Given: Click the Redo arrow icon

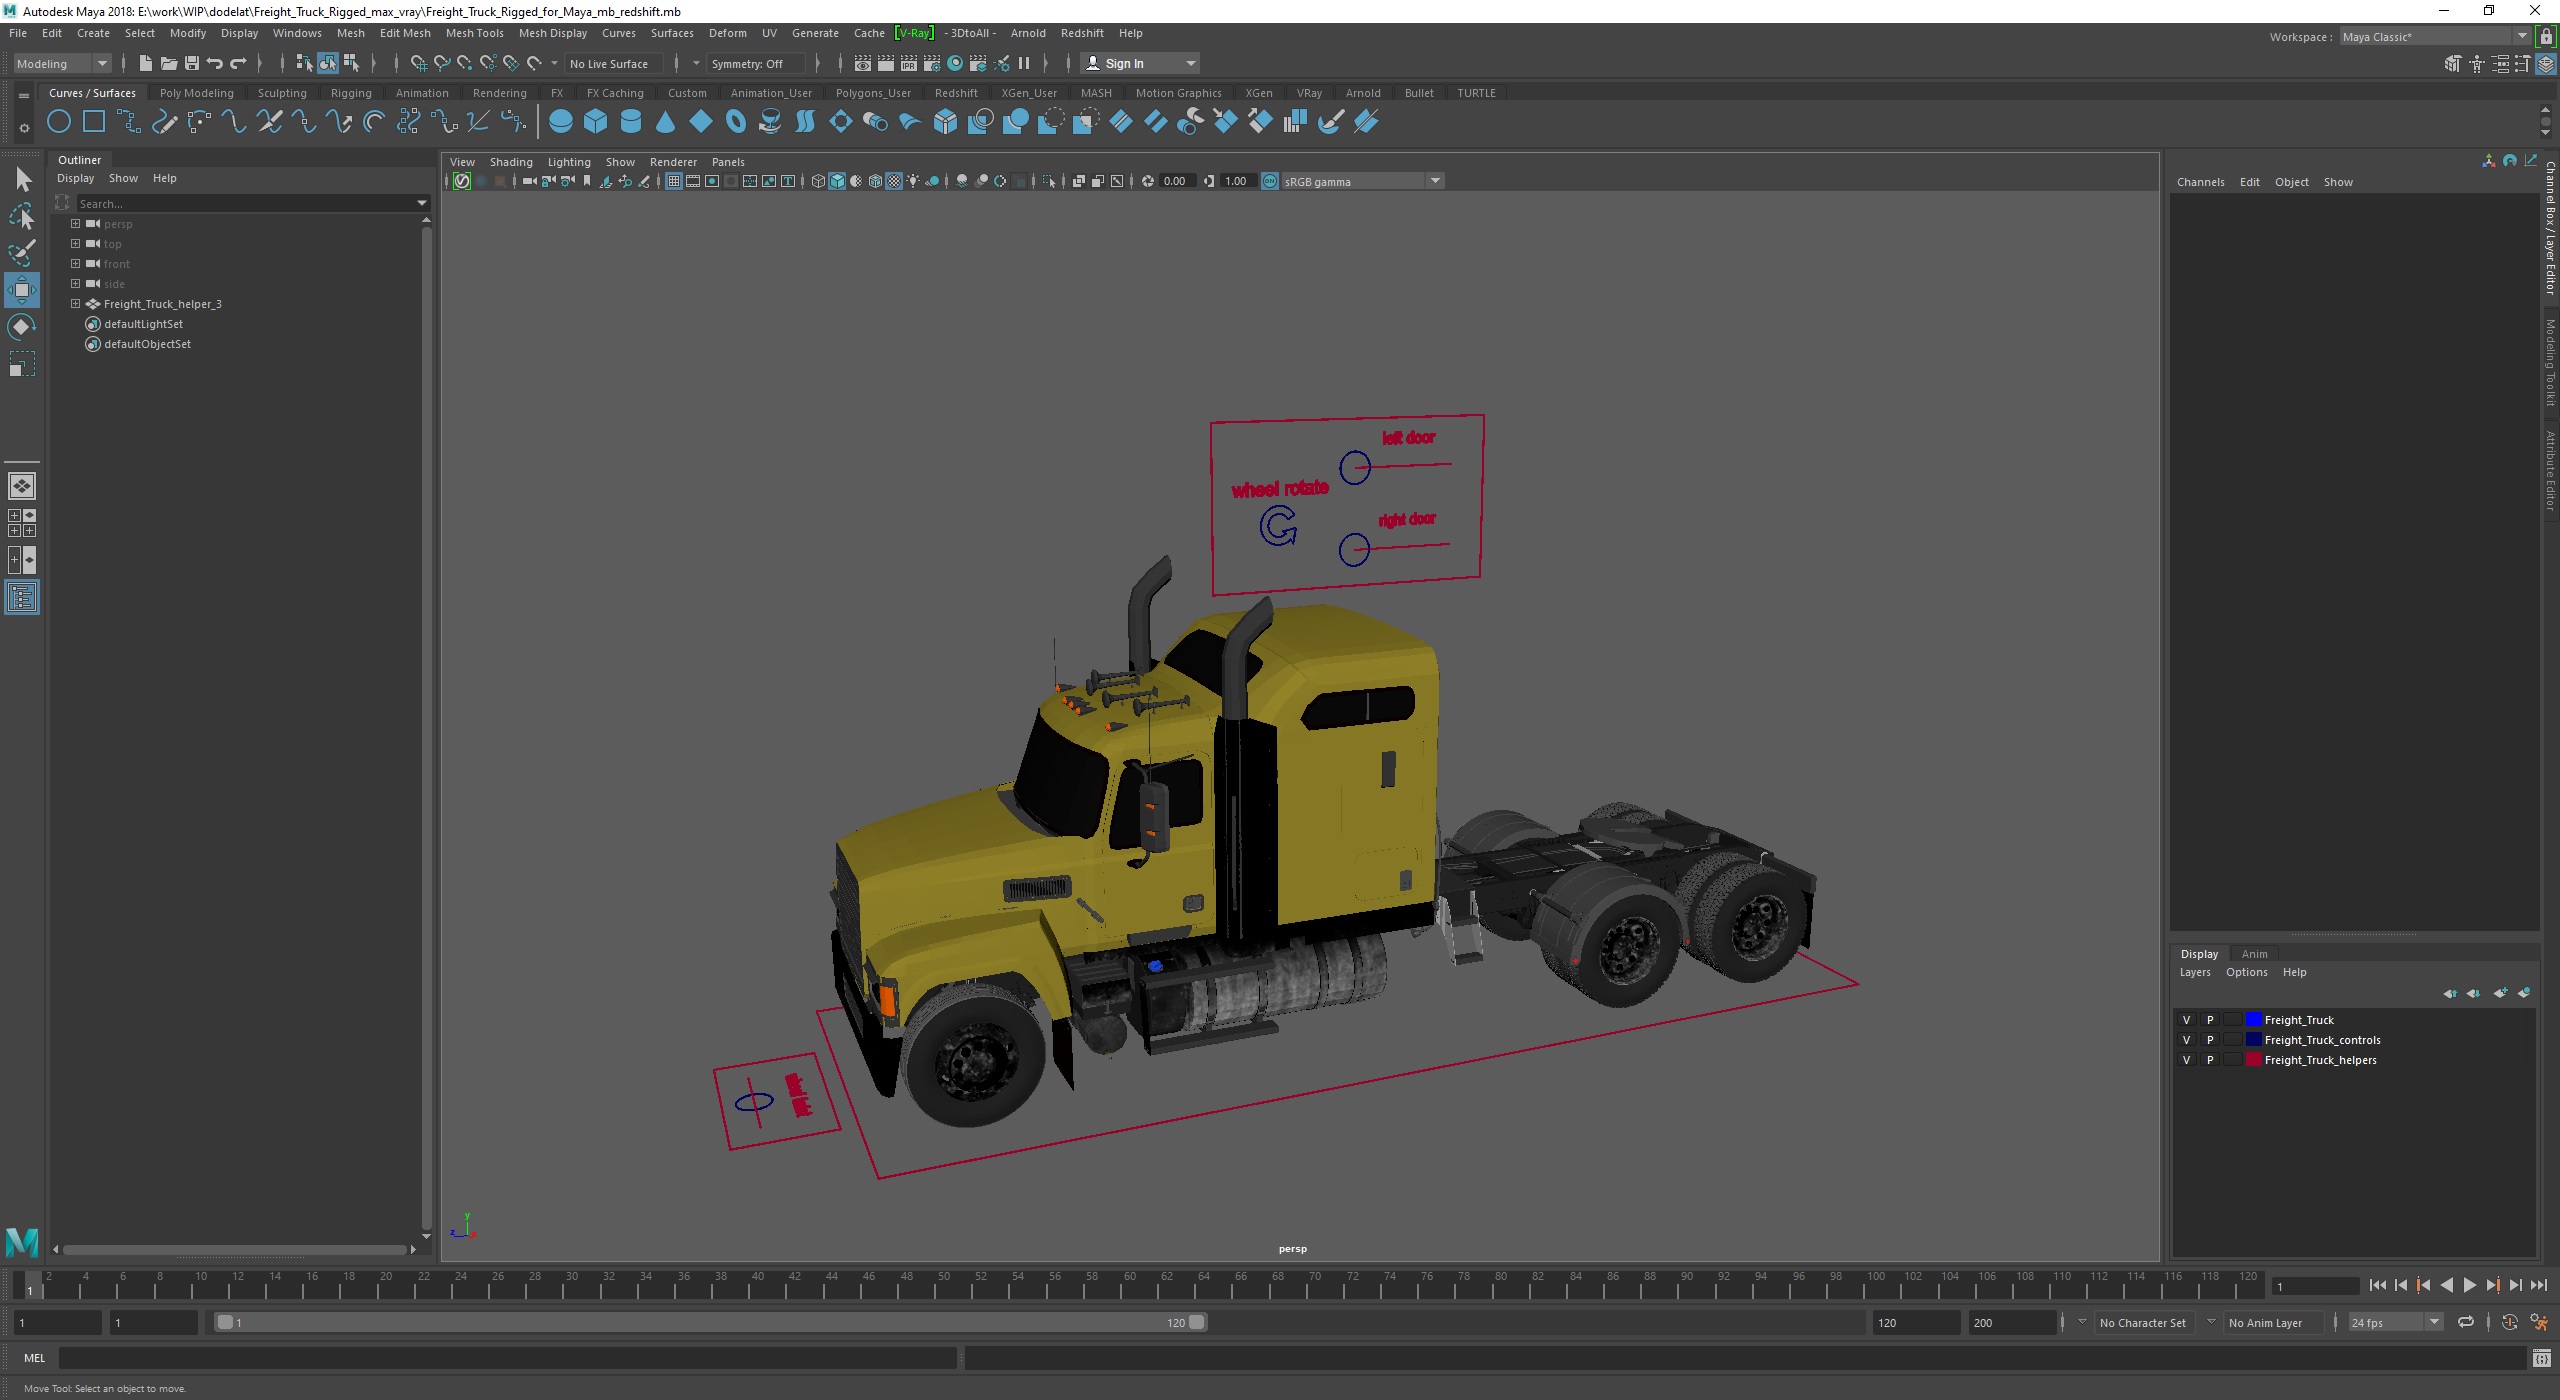Looking at the screenshot, I should (238, 63).
